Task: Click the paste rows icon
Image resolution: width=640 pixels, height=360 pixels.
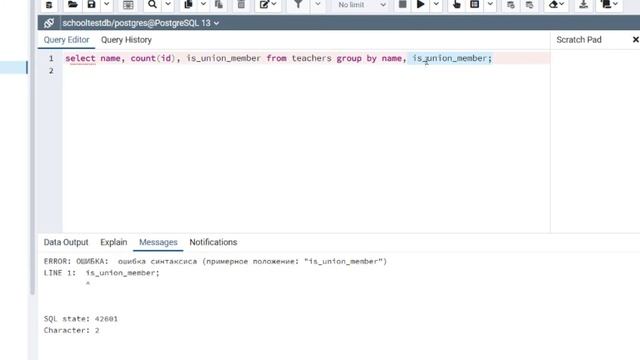Action: click(219, 4)
